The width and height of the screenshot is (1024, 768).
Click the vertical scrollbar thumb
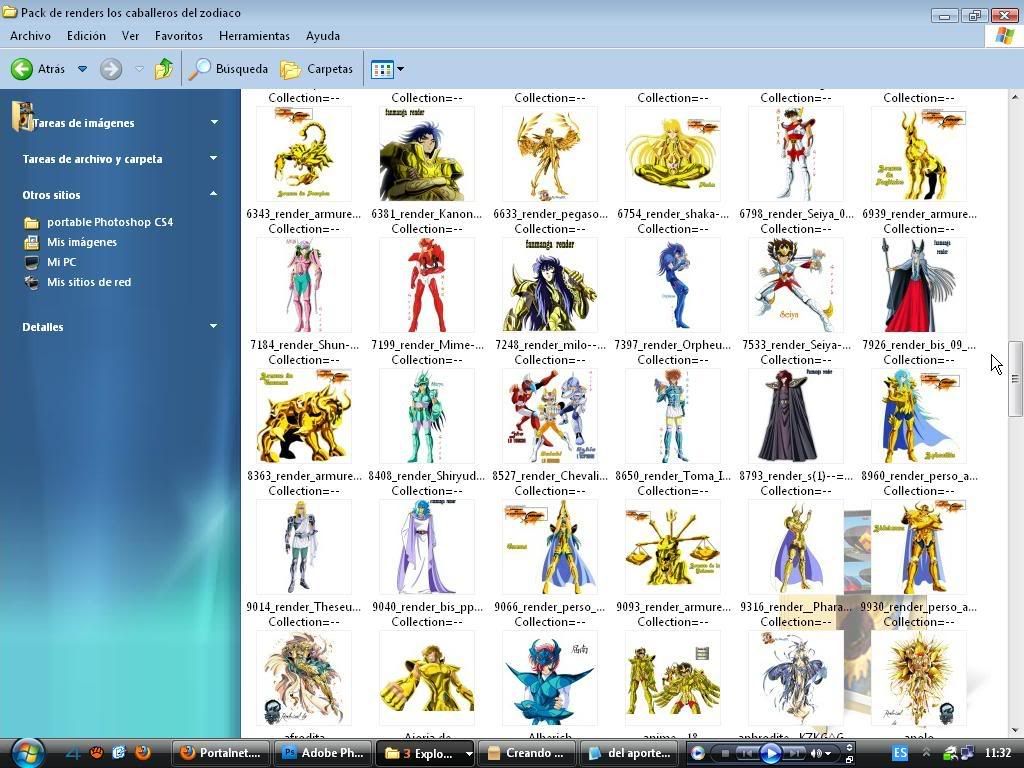1015,378
